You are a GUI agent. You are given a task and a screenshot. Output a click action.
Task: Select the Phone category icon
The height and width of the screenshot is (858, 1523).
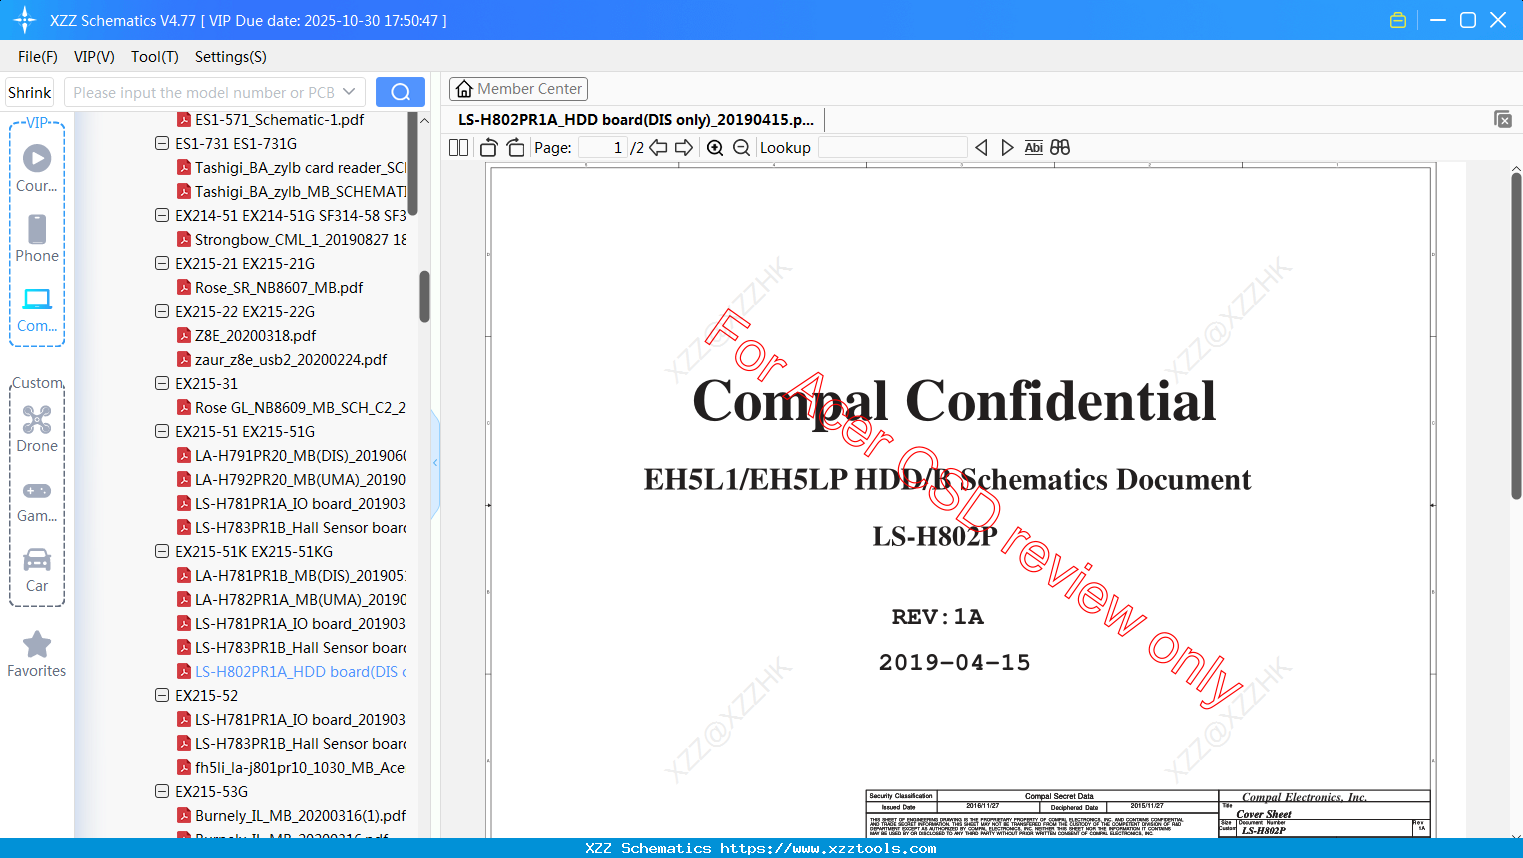pyautogui.click(x=37, y=238)
